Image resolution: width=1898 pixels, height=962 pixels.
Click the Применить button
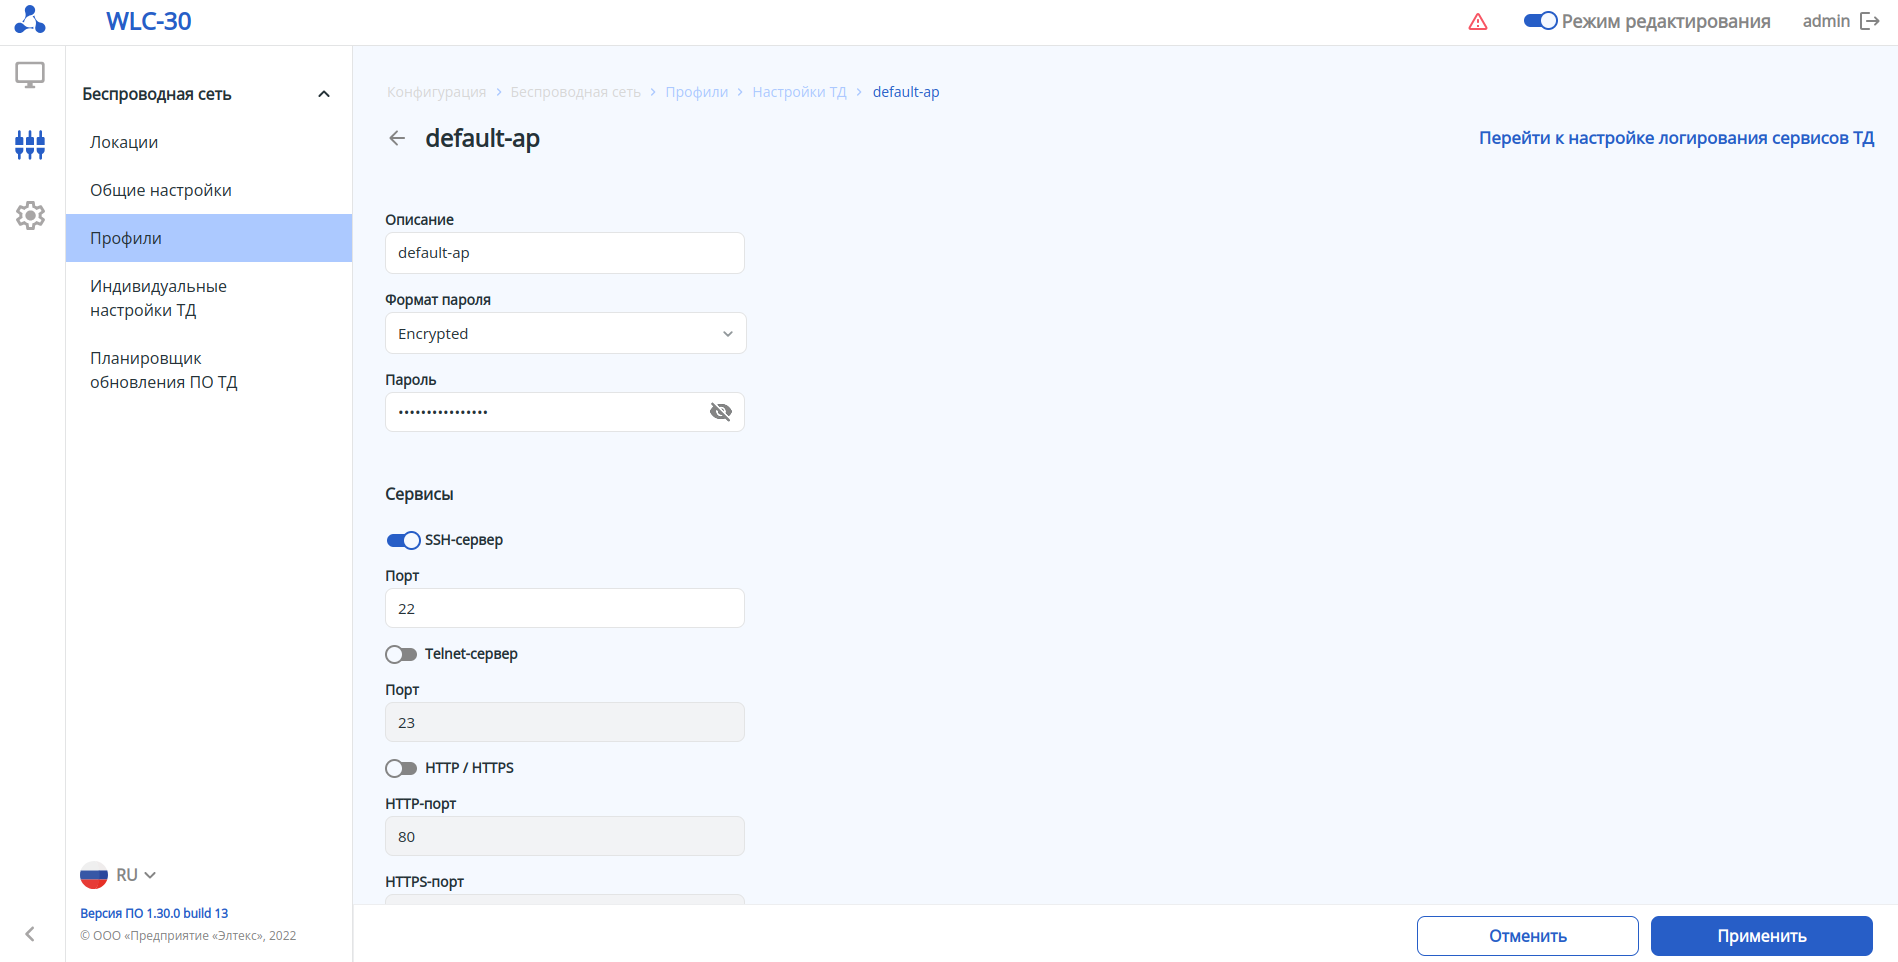[1761, 936]
